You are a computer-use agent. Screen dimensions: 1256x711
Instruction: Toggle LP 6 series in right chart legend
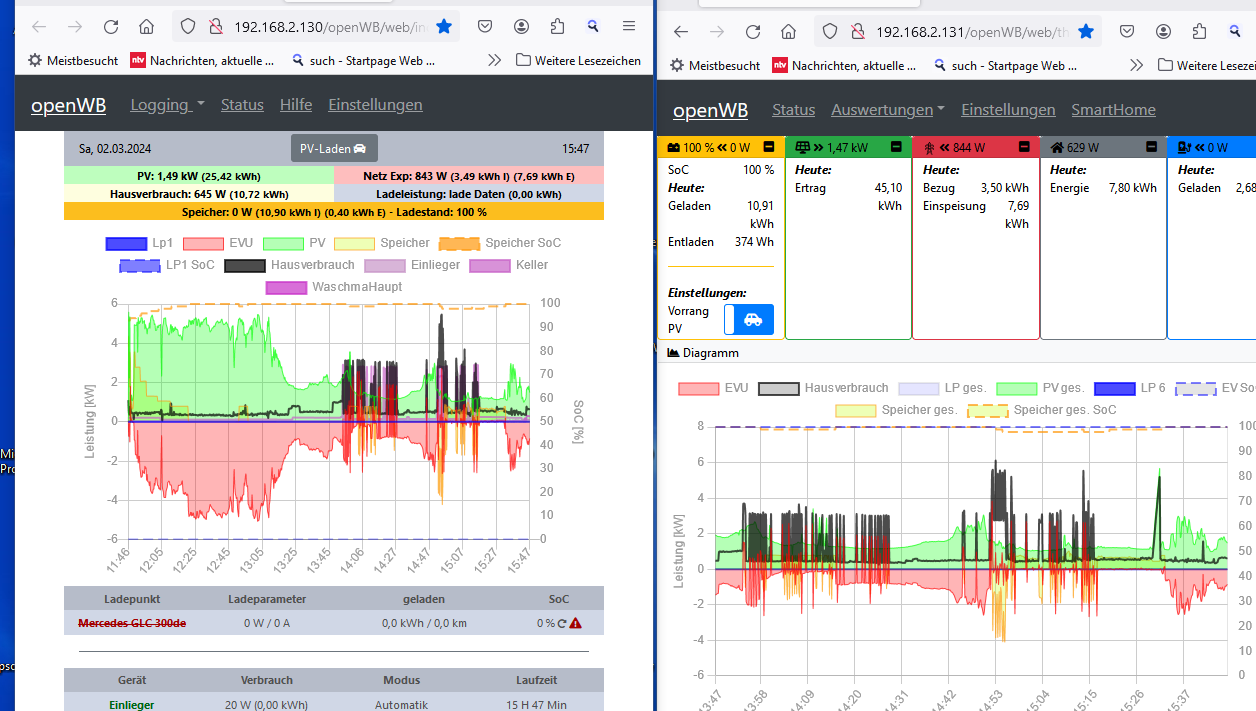tap(1129, 388)
